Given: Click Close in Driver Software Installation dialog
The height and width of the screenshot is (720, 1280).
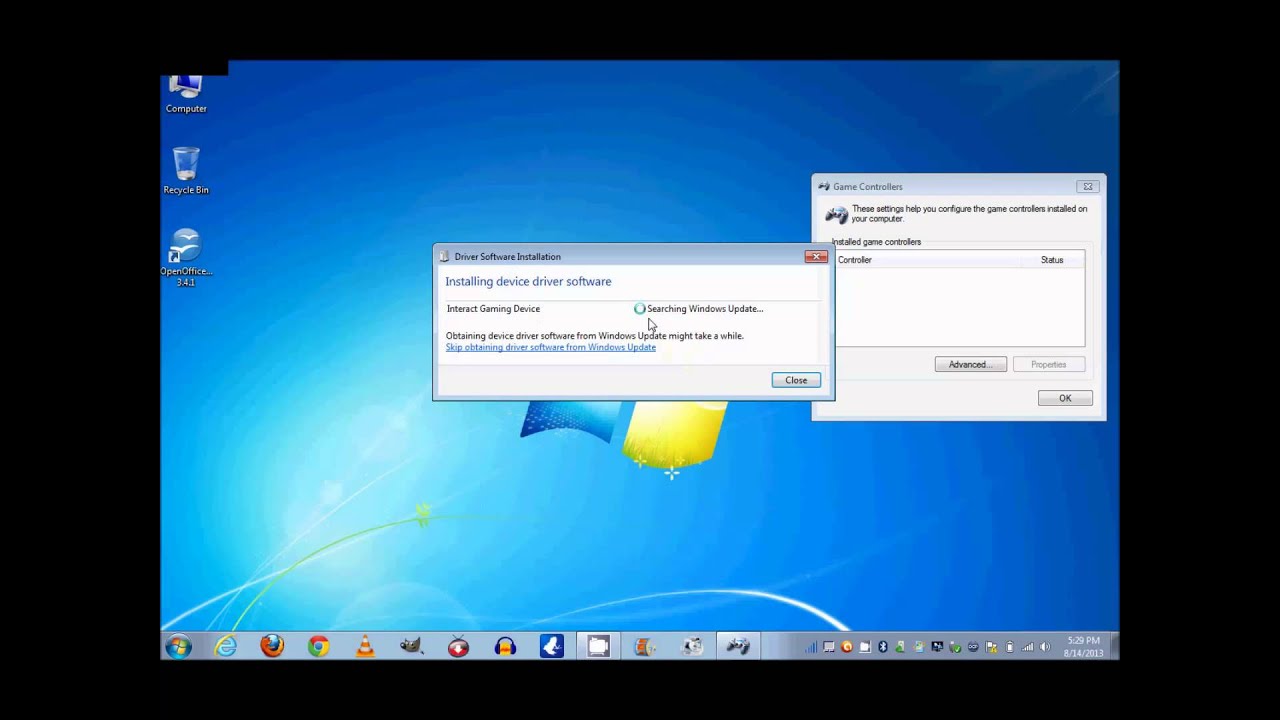Looking at the screenshot, I should (796, 380).
